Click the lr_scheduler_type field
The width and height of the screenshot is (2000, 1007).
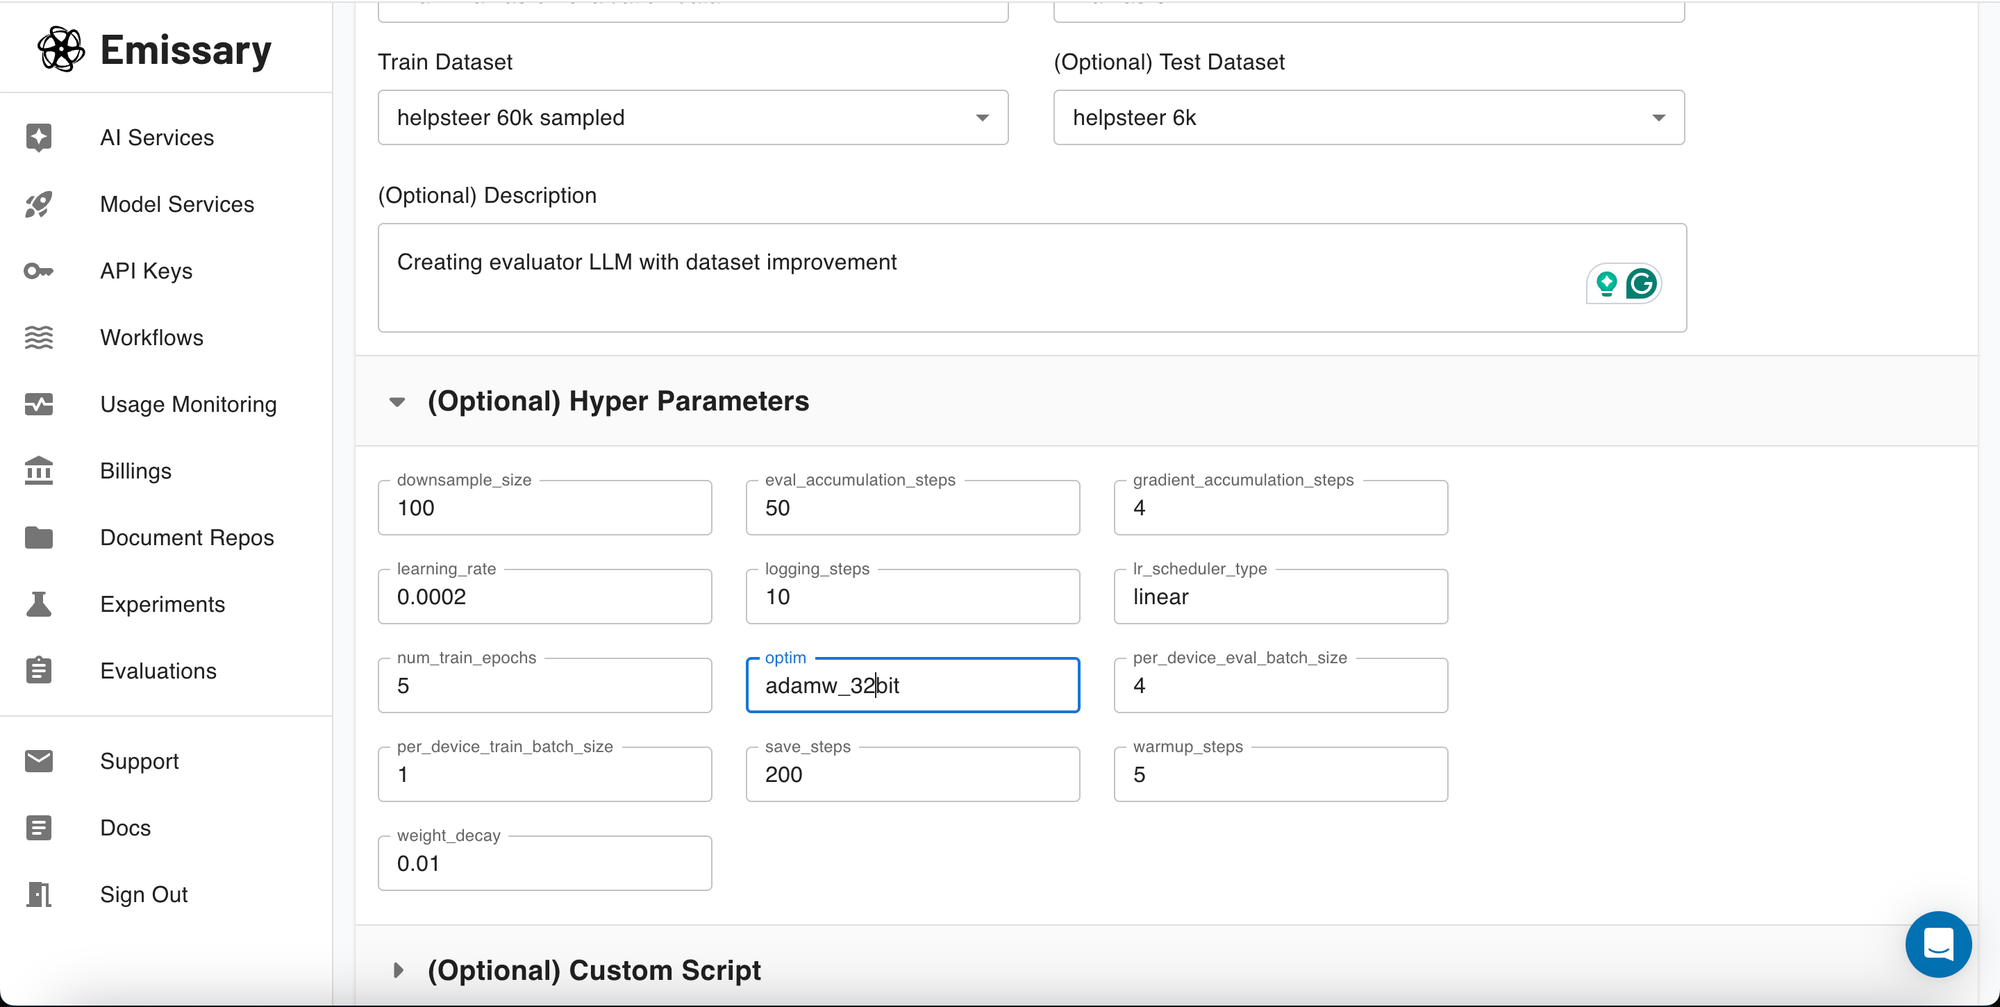1281,597
